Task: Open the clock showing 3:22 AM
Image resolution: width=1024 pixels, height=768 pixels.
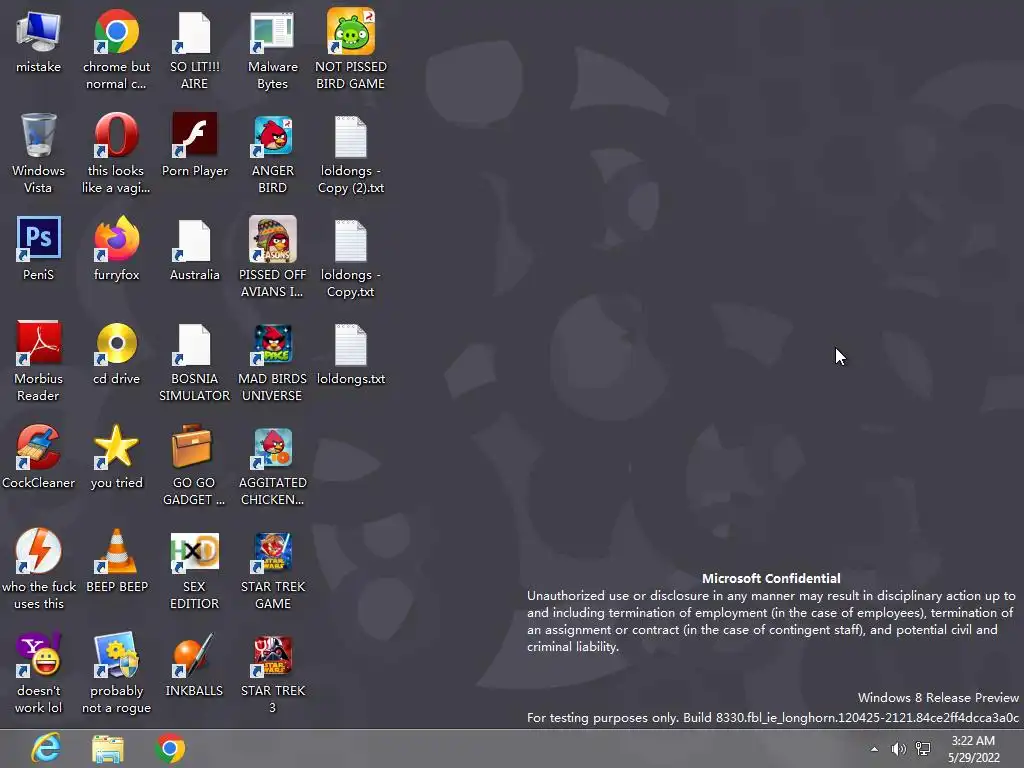Action: pos(973,749)
